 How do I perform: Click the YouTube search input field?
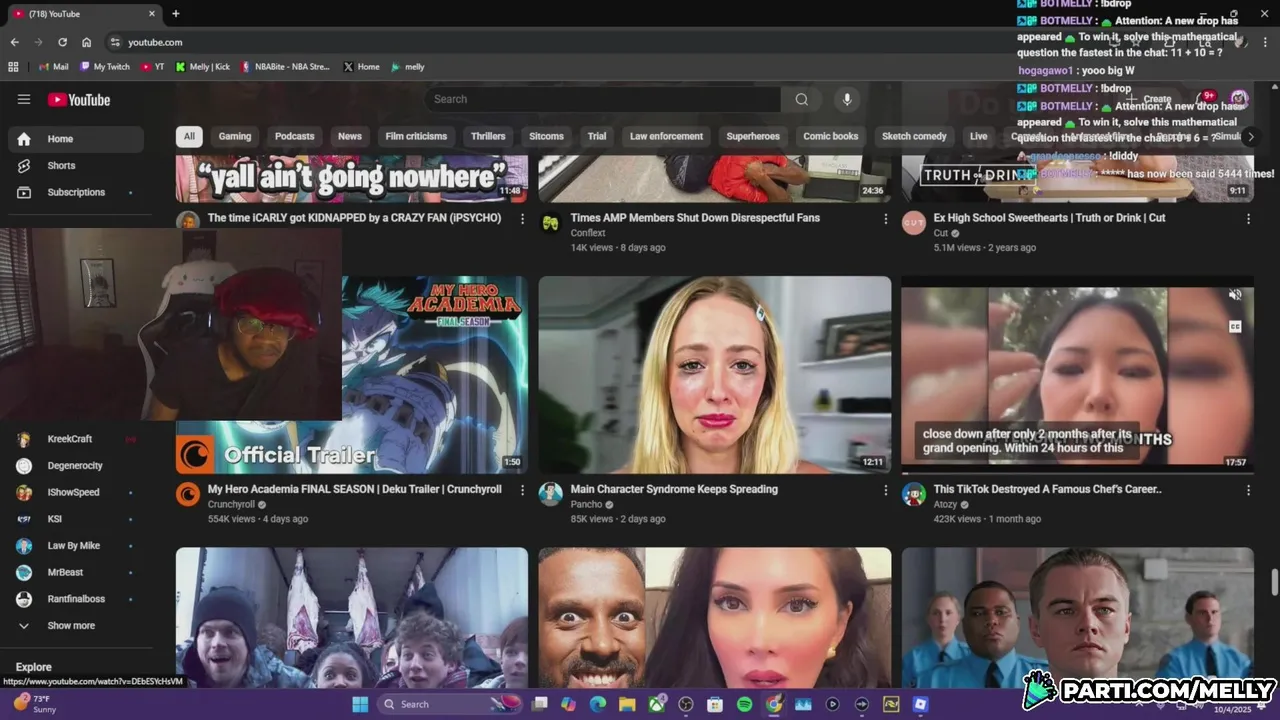tap(603, 99)
